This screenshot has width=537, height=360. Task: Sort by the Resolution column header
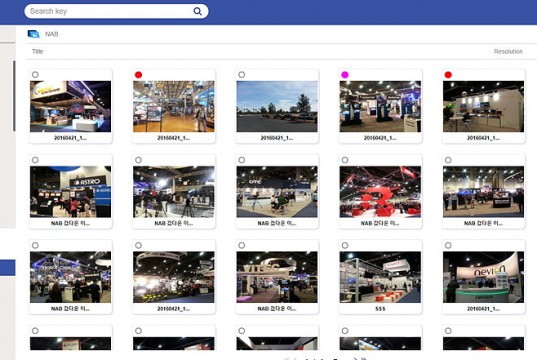point(508,51)
